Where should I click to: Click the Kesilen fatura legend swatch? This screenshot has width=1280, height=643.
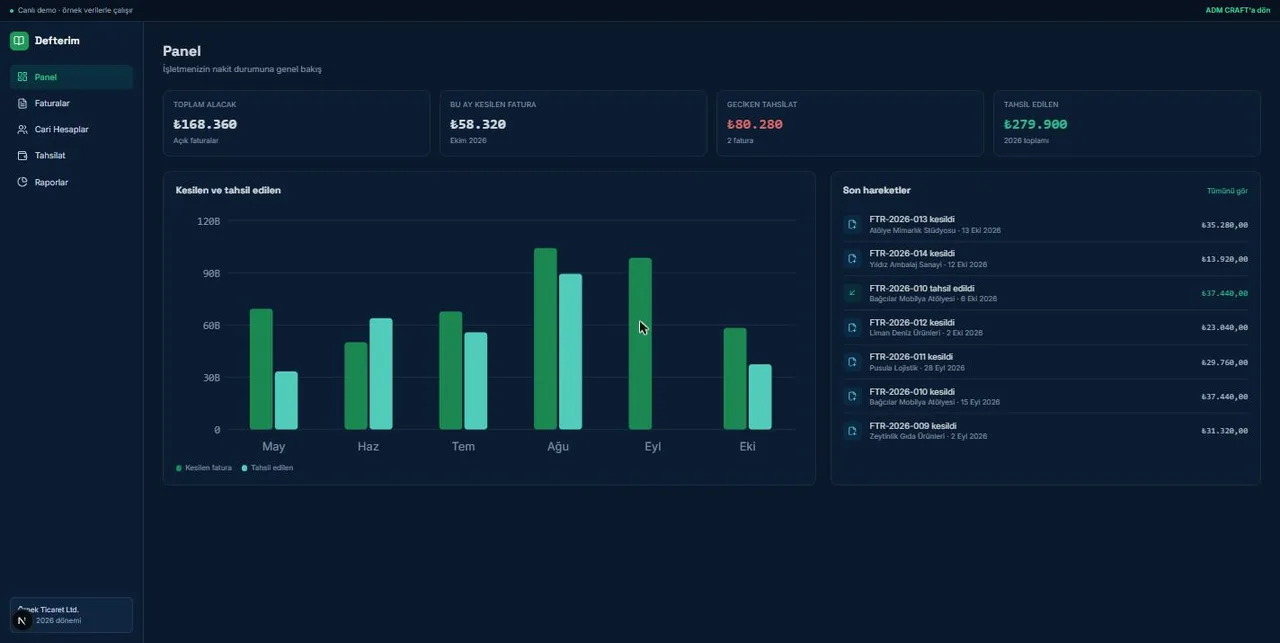(x=179, y=468)
